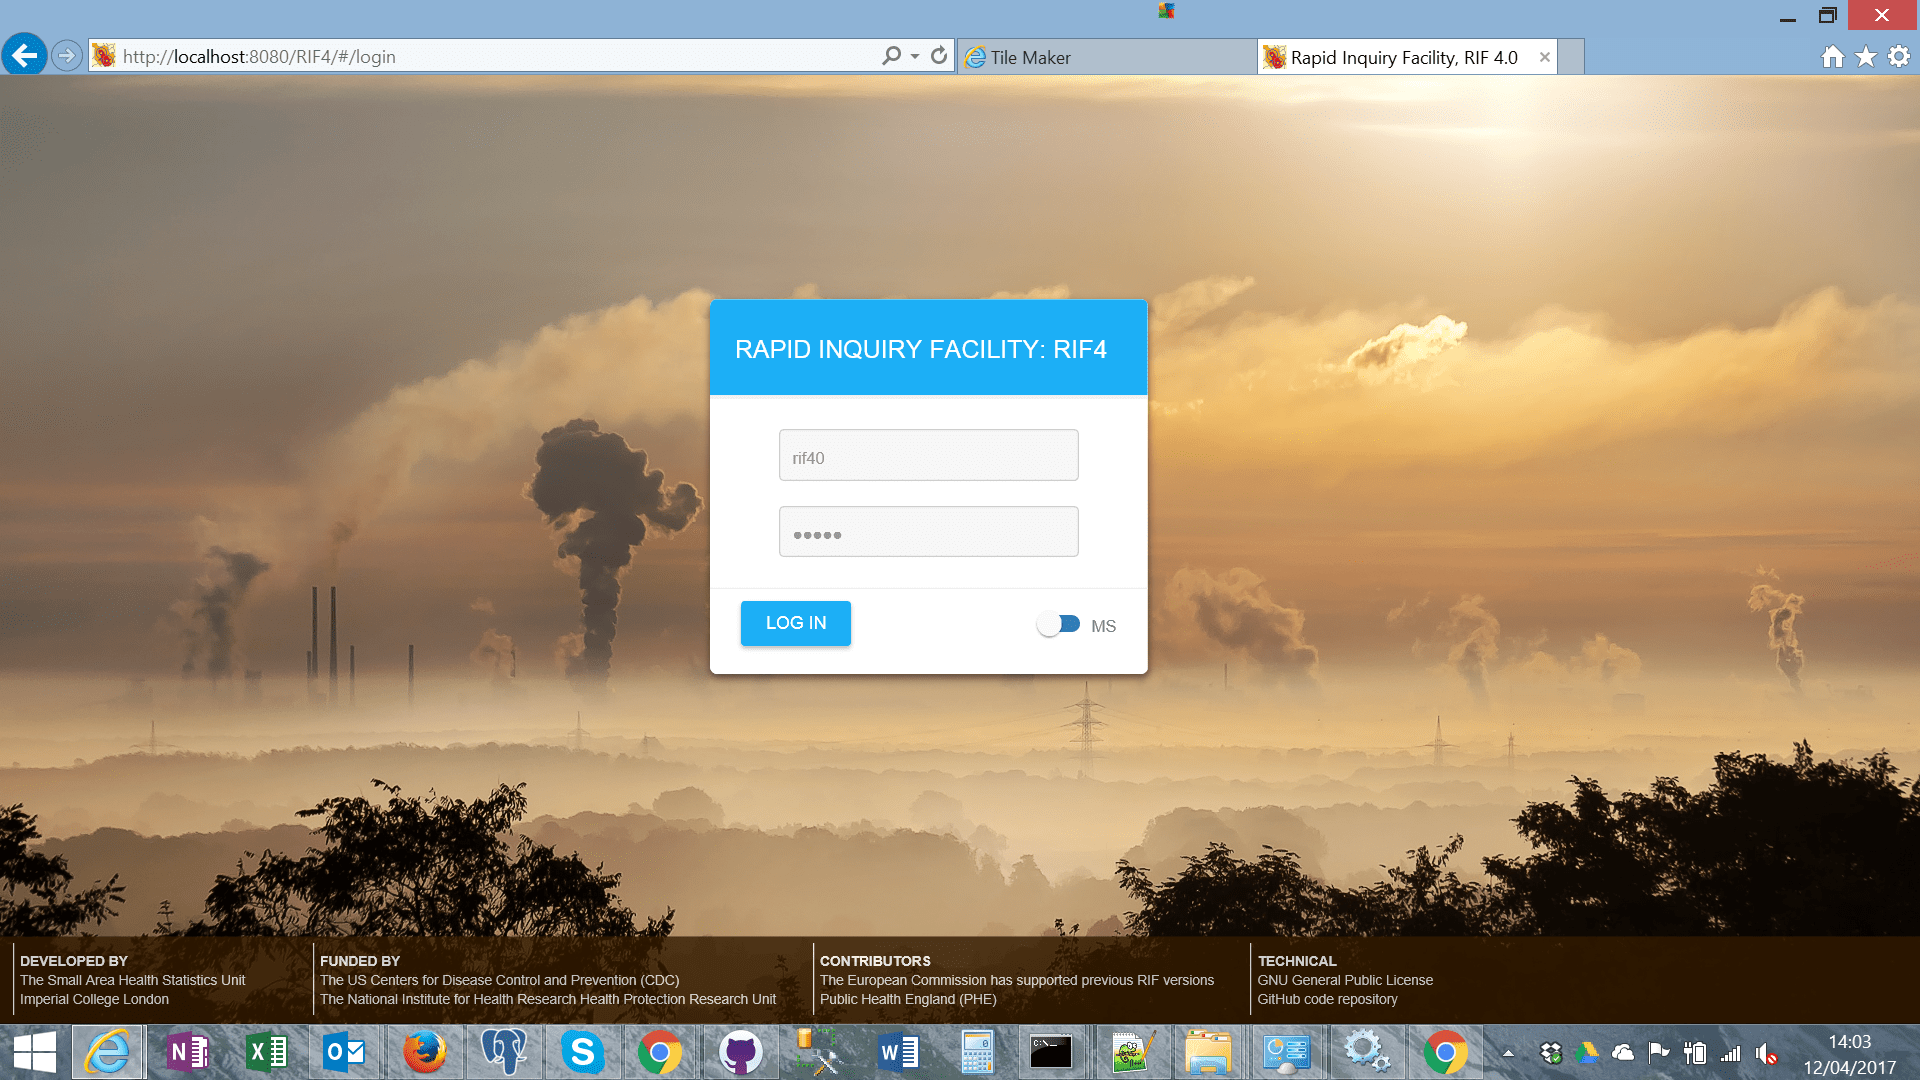Open a new blank browser tab
1920x1080 pixels.
[1572, 57]
